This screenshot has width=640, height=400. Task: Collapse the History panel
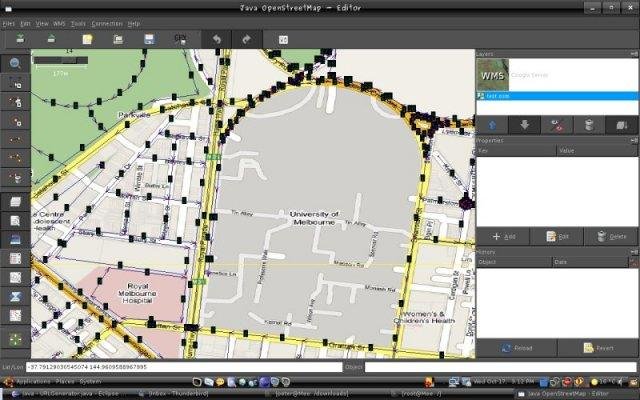pos(634,252)
